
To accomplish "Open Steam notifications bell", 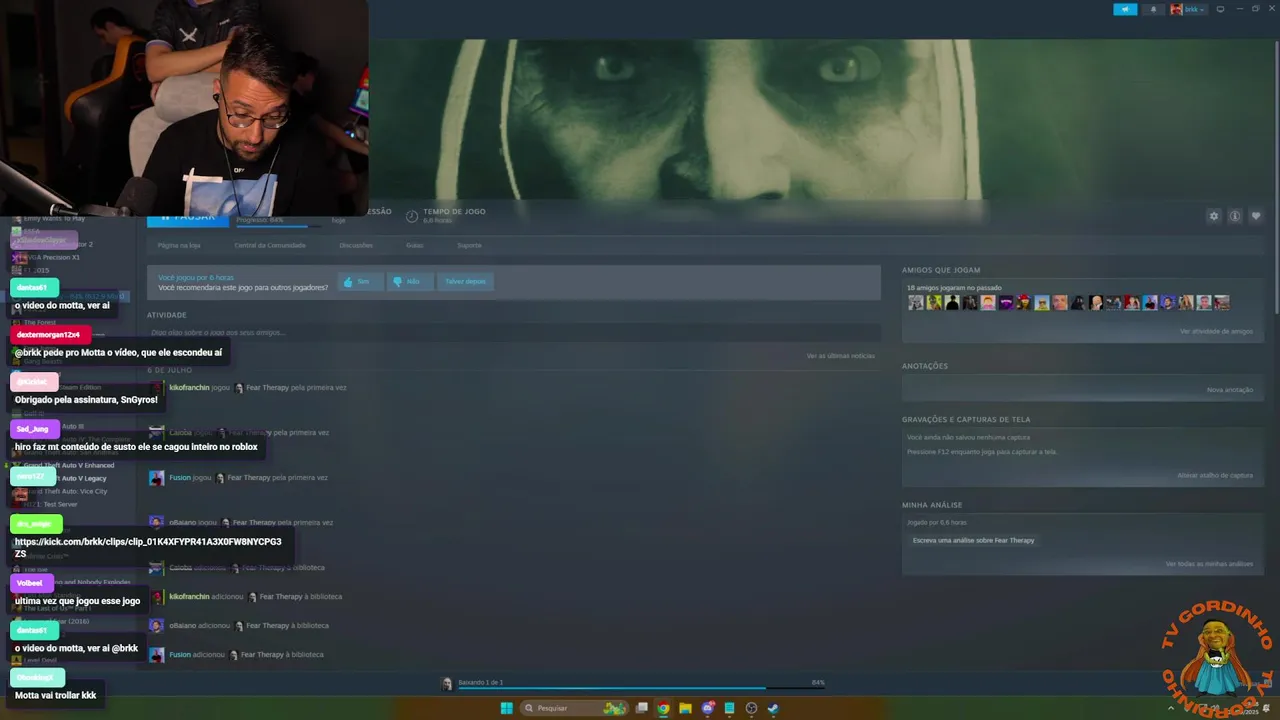I will click(x=1153, y=9).
